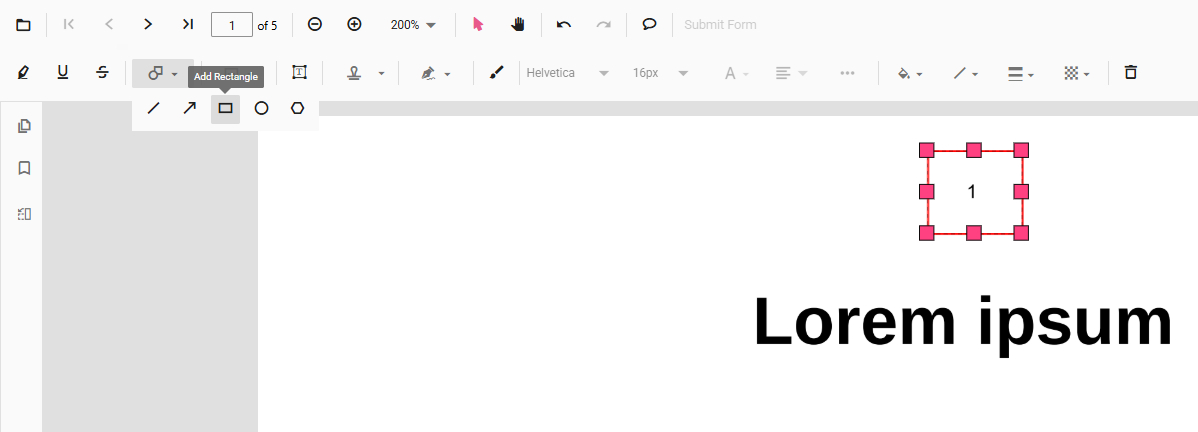Click the top-left handle of the rectangle
This screenshot has width=1198, height=432.
[926, 150]
